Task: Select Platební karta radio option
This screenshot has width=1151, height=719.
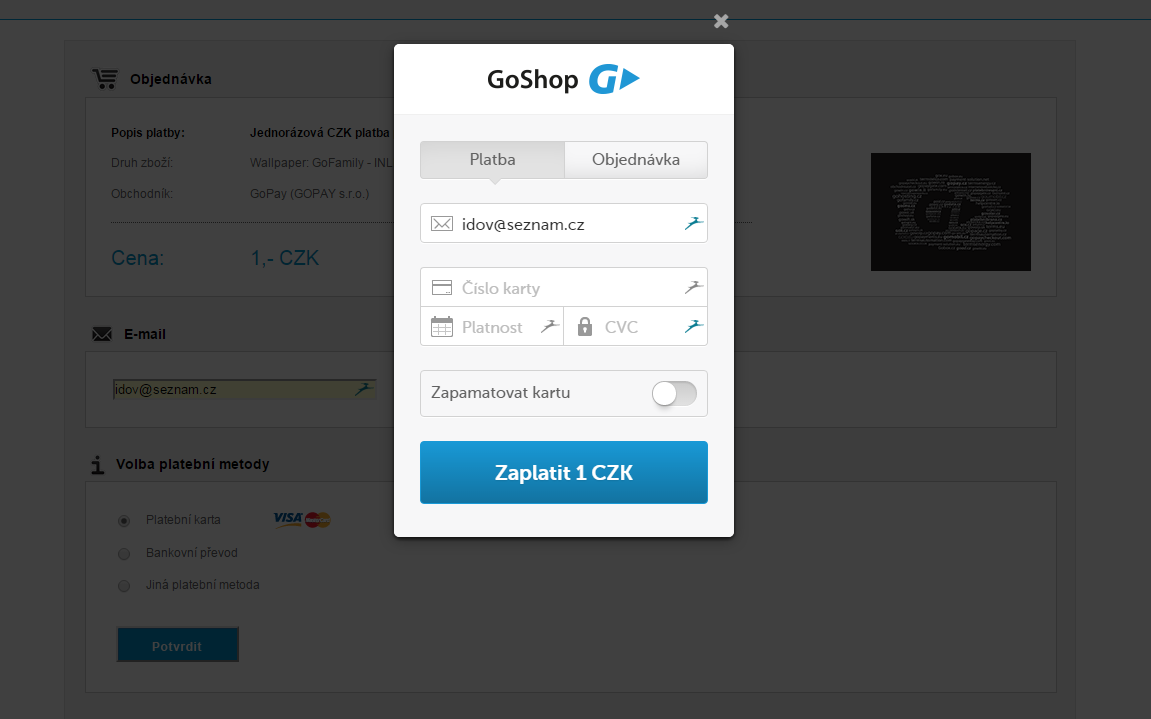Action: [124, 521]
